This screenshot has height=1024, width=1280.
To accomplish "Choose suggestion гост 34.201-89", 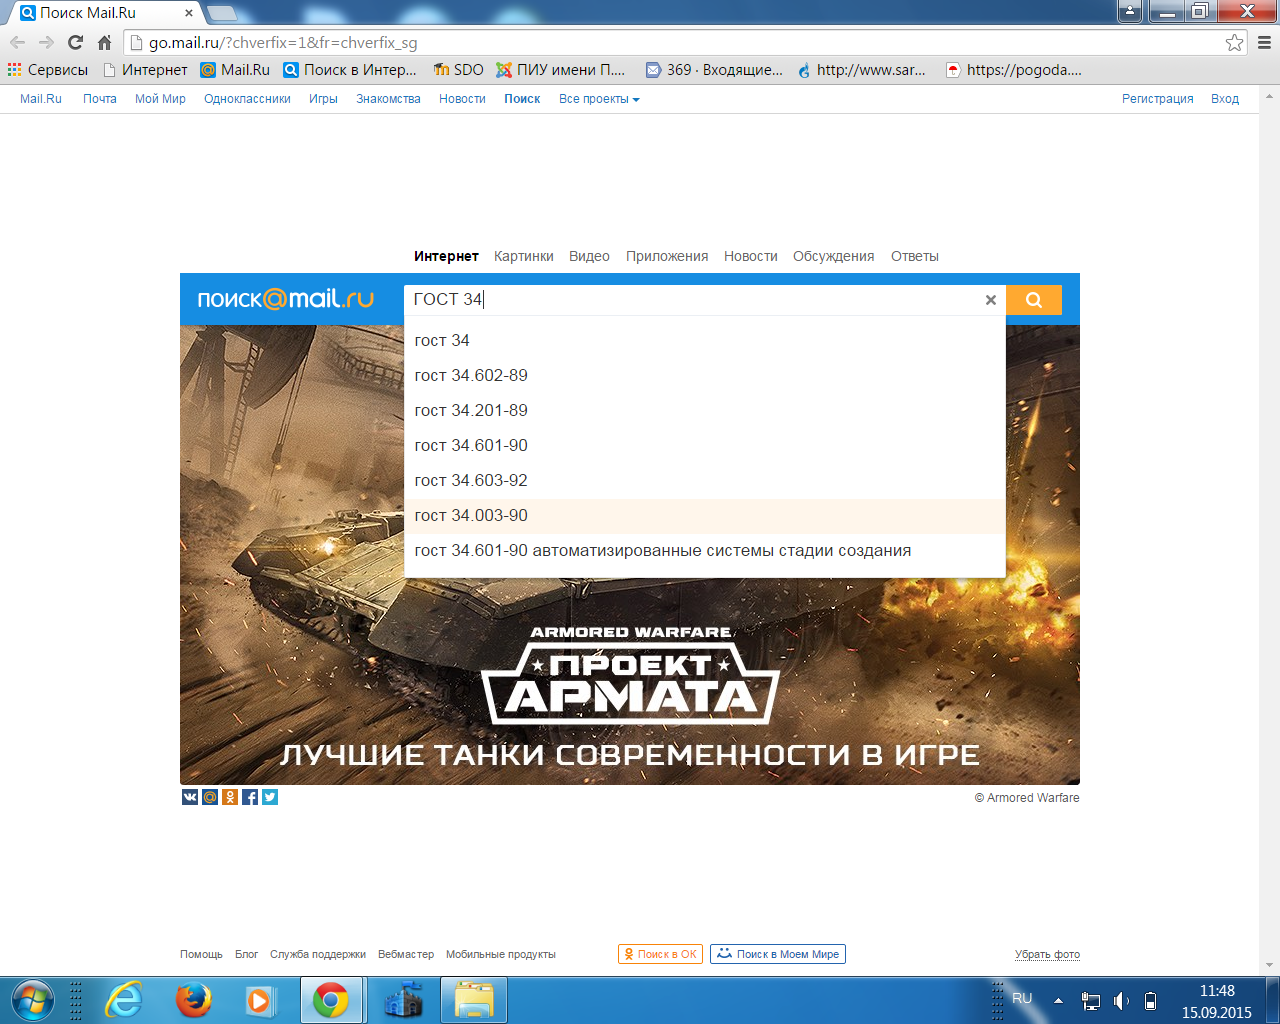I will pyautogui.click(x=705, y=411).
